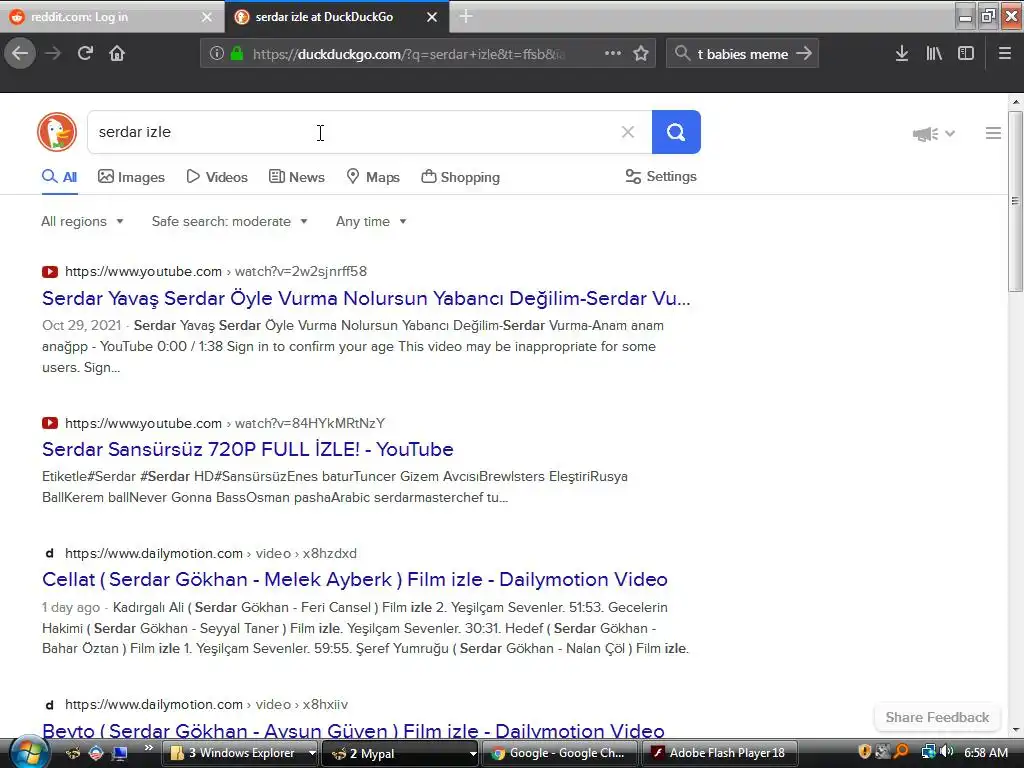Viewport: 1024px width, 768px height.
Task: Reload the current page
Action: [85, 53]
